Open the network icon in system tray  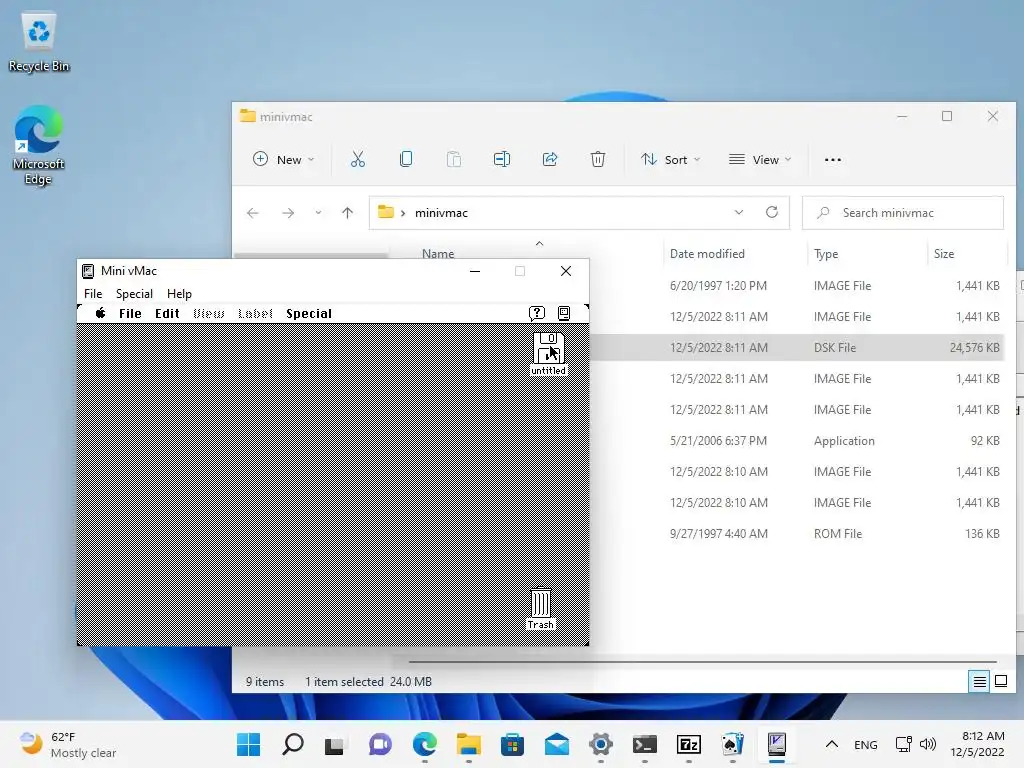coord(904,744)
